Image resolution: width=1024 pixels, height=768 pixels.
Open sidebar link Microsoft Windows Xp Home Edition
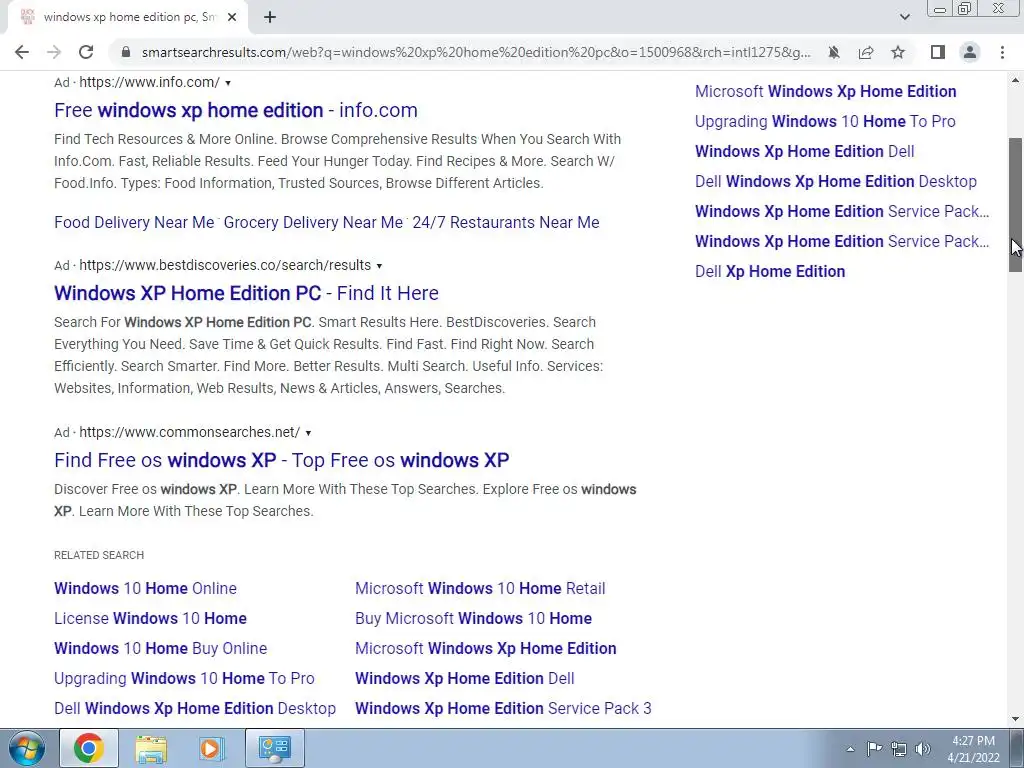point(825,91)
